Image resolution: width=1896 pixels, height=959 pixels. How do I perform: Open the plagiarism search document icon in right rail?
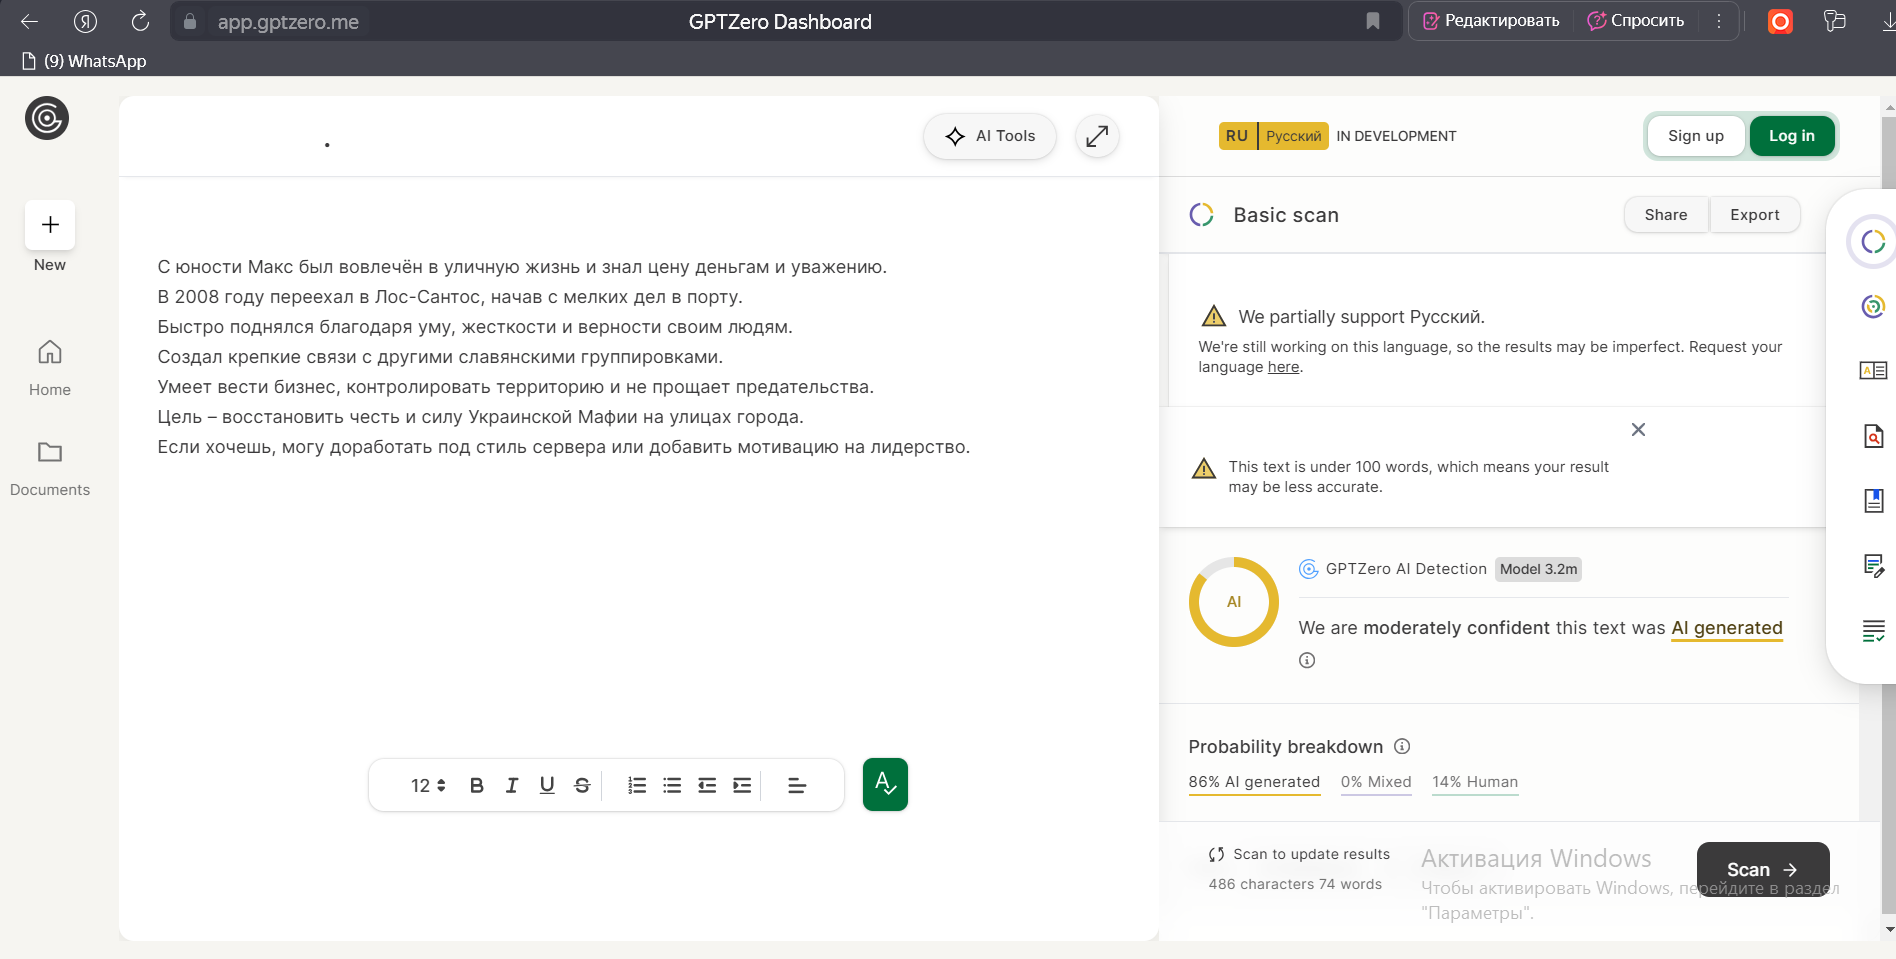tap(1873, 436)
